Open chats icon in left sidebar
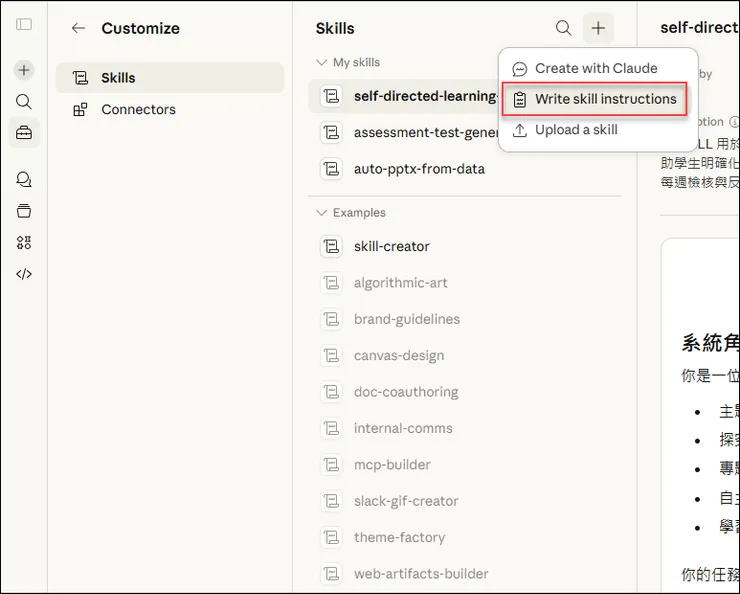740x594 pixels. [24, 179]
